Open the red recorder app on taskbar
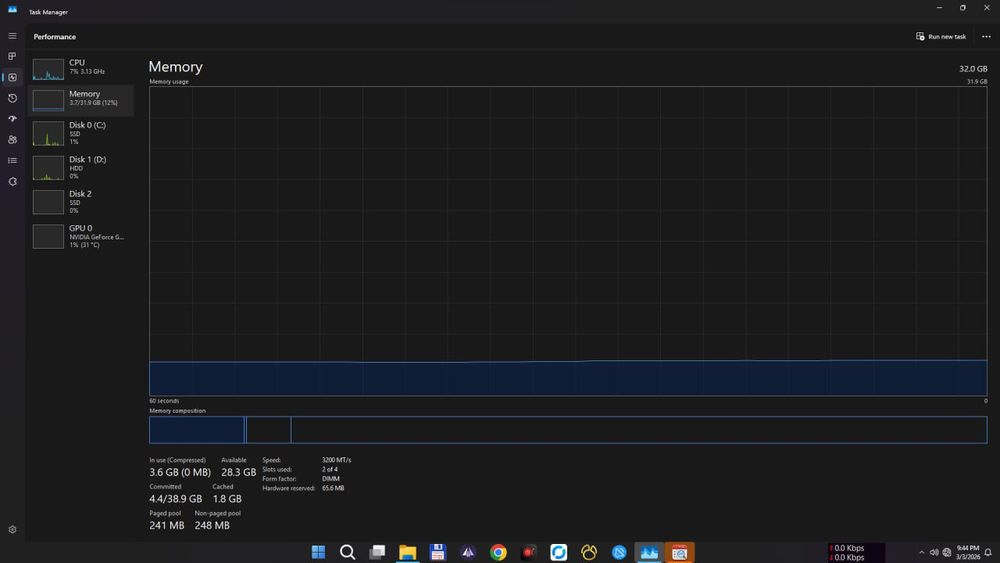Image resolution: width=1000 pixels, height=563 pixels. click(x=528, y=552)
